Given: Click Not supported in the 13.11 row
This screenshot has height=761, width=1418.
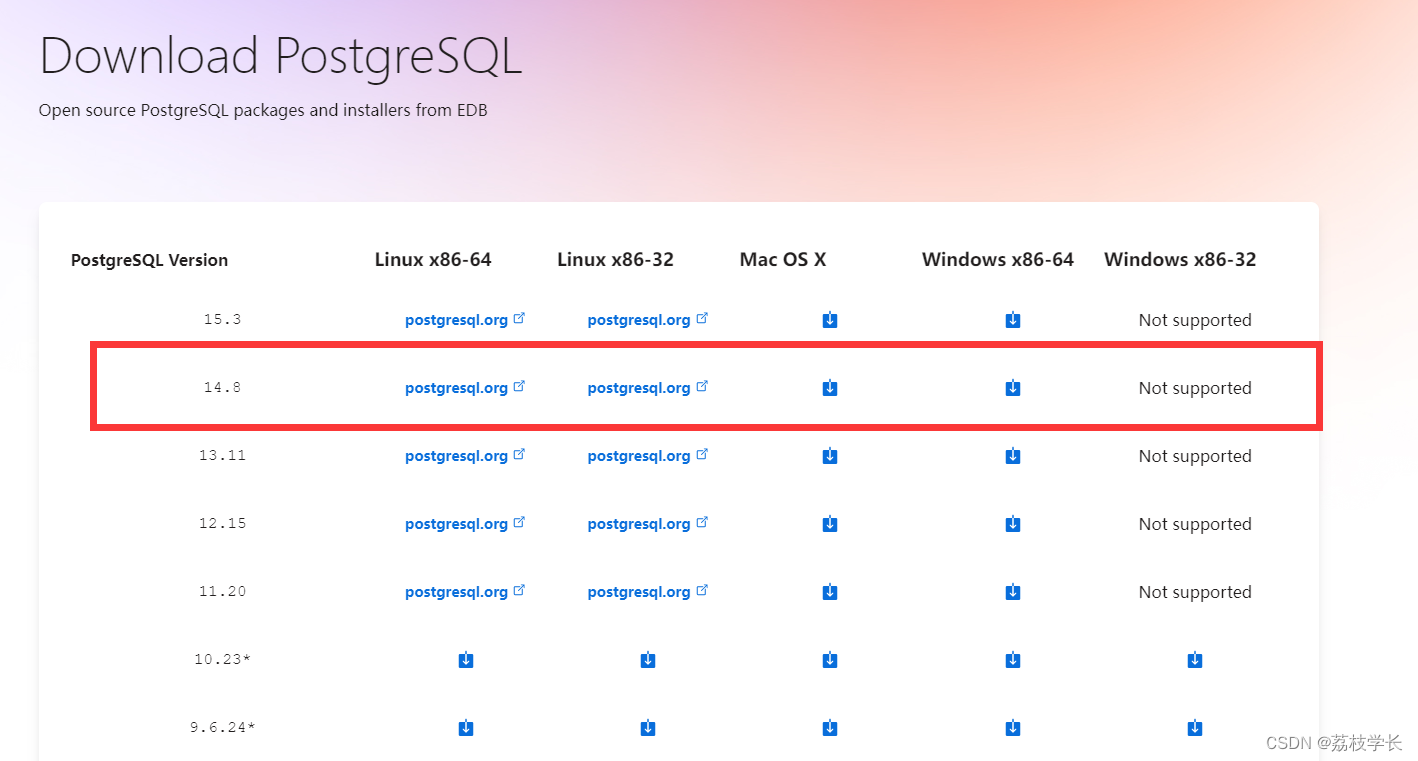Looking at the screenshot, I should tap(1195, 456).
